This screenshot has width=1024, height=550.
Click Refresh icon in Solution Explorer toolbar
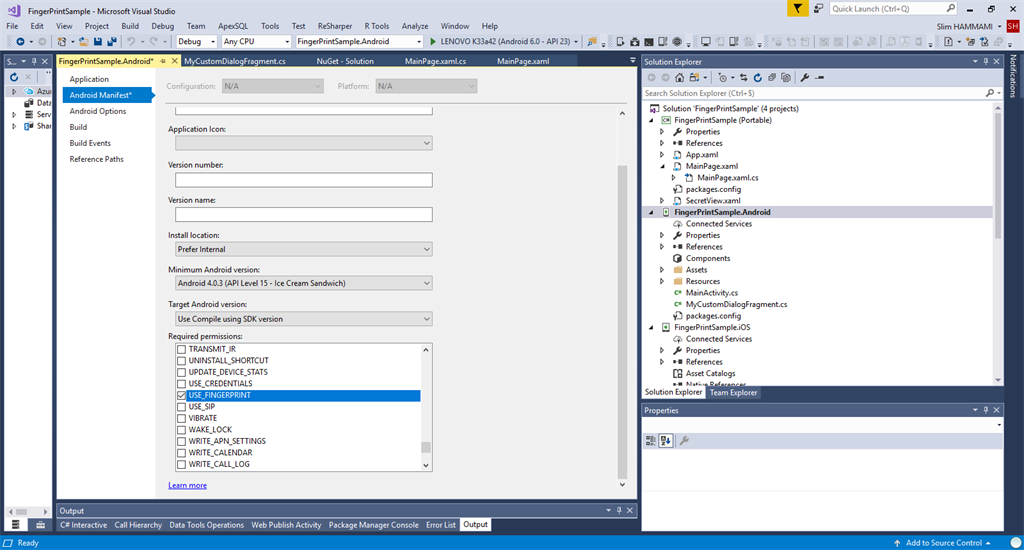pyautogui.click(x=757, y=77)
